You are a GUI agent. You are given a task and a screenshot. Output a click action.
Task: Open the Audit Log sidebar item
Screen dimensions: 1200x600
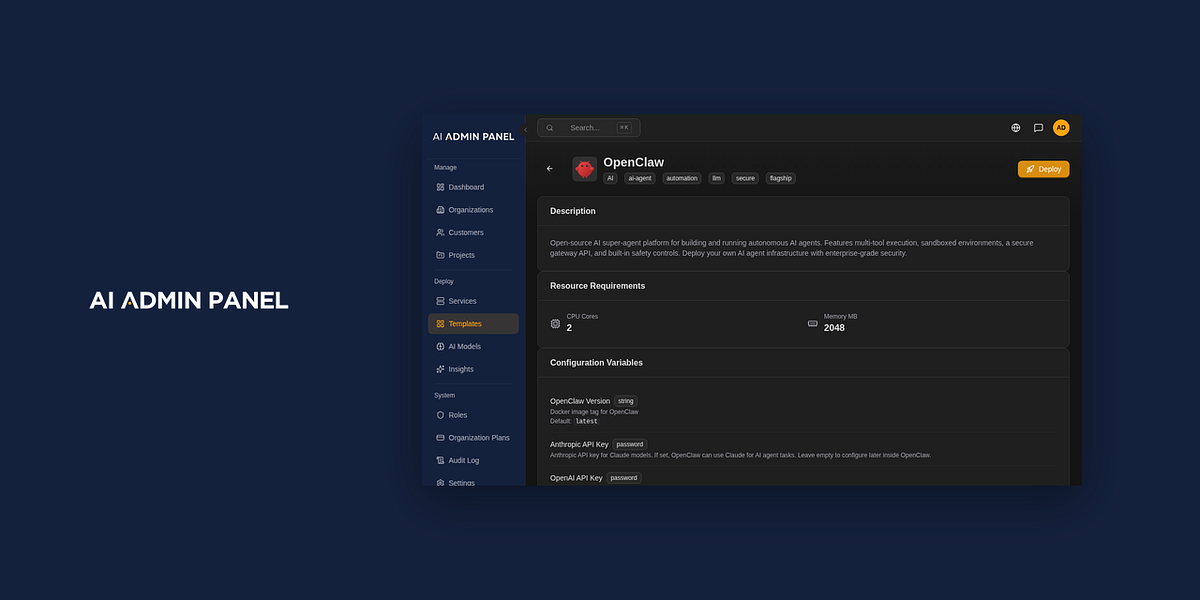(x=473, y=460)
